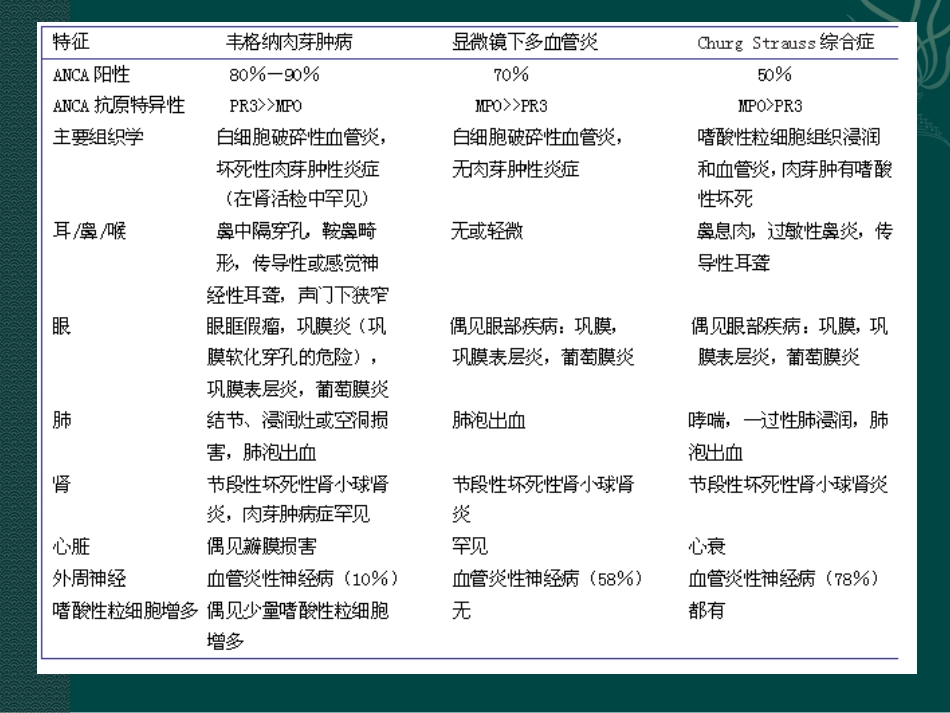This screenshot has height=713, width=950.
Task: Select column header '显微镜下多血管炎'
Action: click(x=525, y=42)
